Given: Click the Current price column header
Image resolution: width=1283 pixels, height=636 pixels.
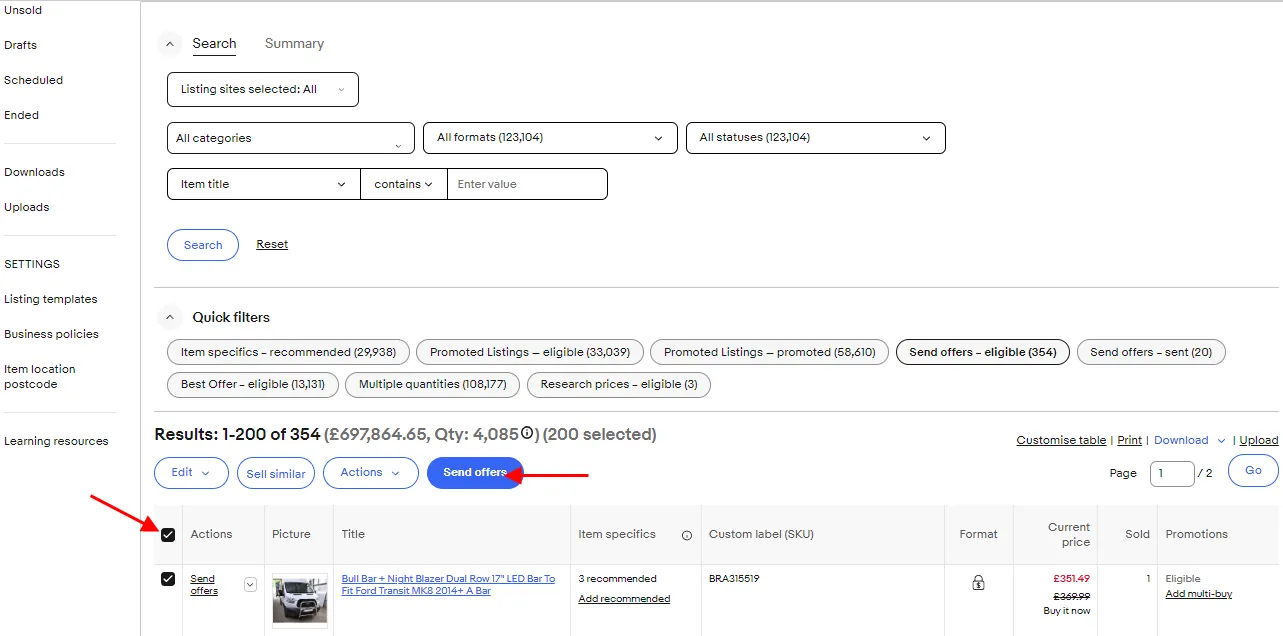Looking at the screenshot, I should (x=1068, y=535).
